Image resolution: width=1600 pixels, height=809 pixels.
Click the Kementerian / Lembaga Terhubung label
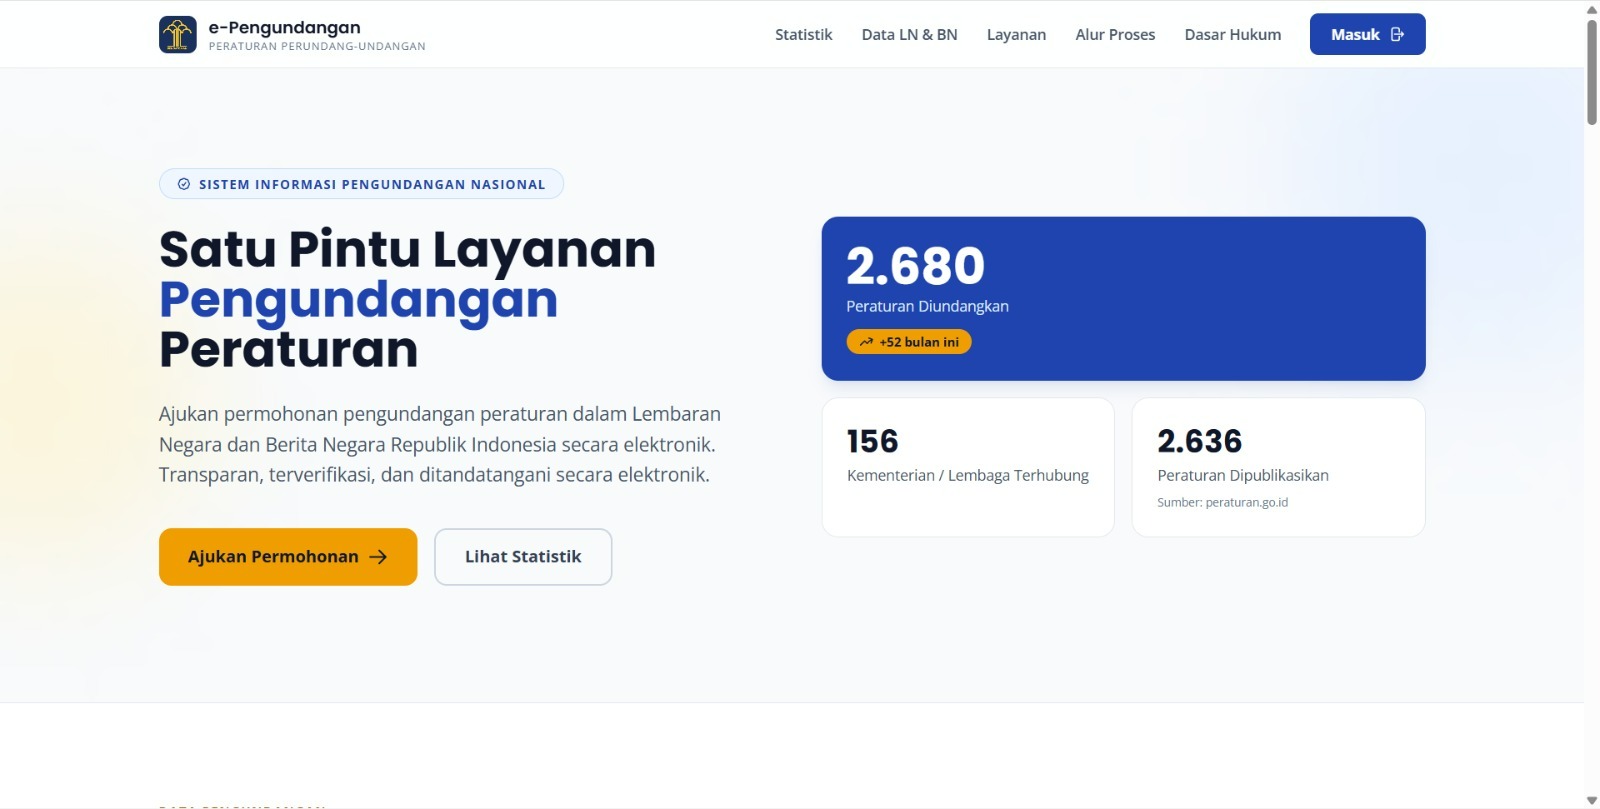pos(967,475)
